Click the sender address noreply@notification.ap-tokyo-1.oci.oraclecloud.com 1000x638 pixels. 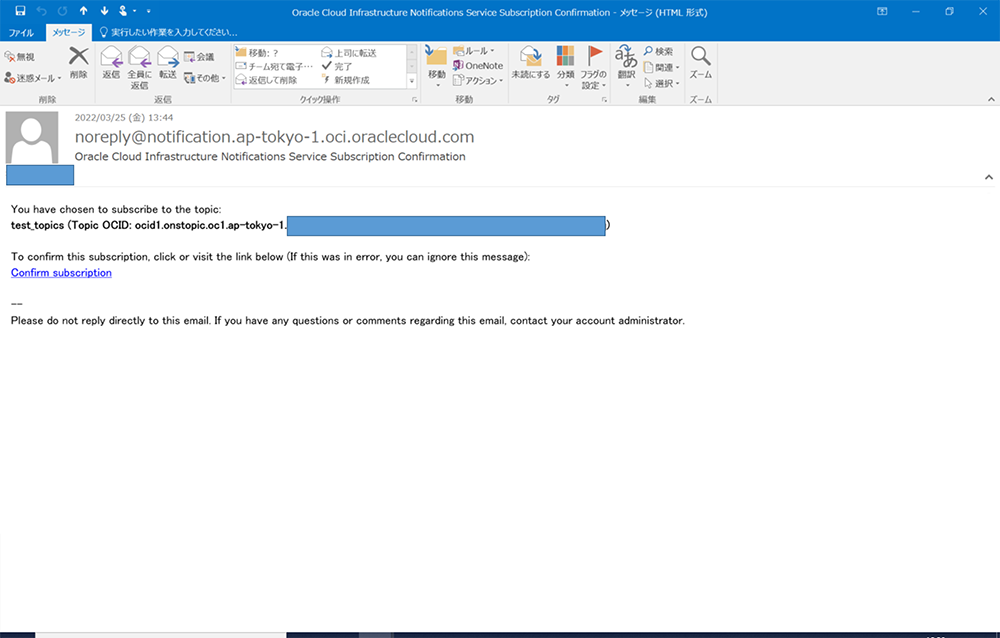pyautogui.click(x=274, y=137)
